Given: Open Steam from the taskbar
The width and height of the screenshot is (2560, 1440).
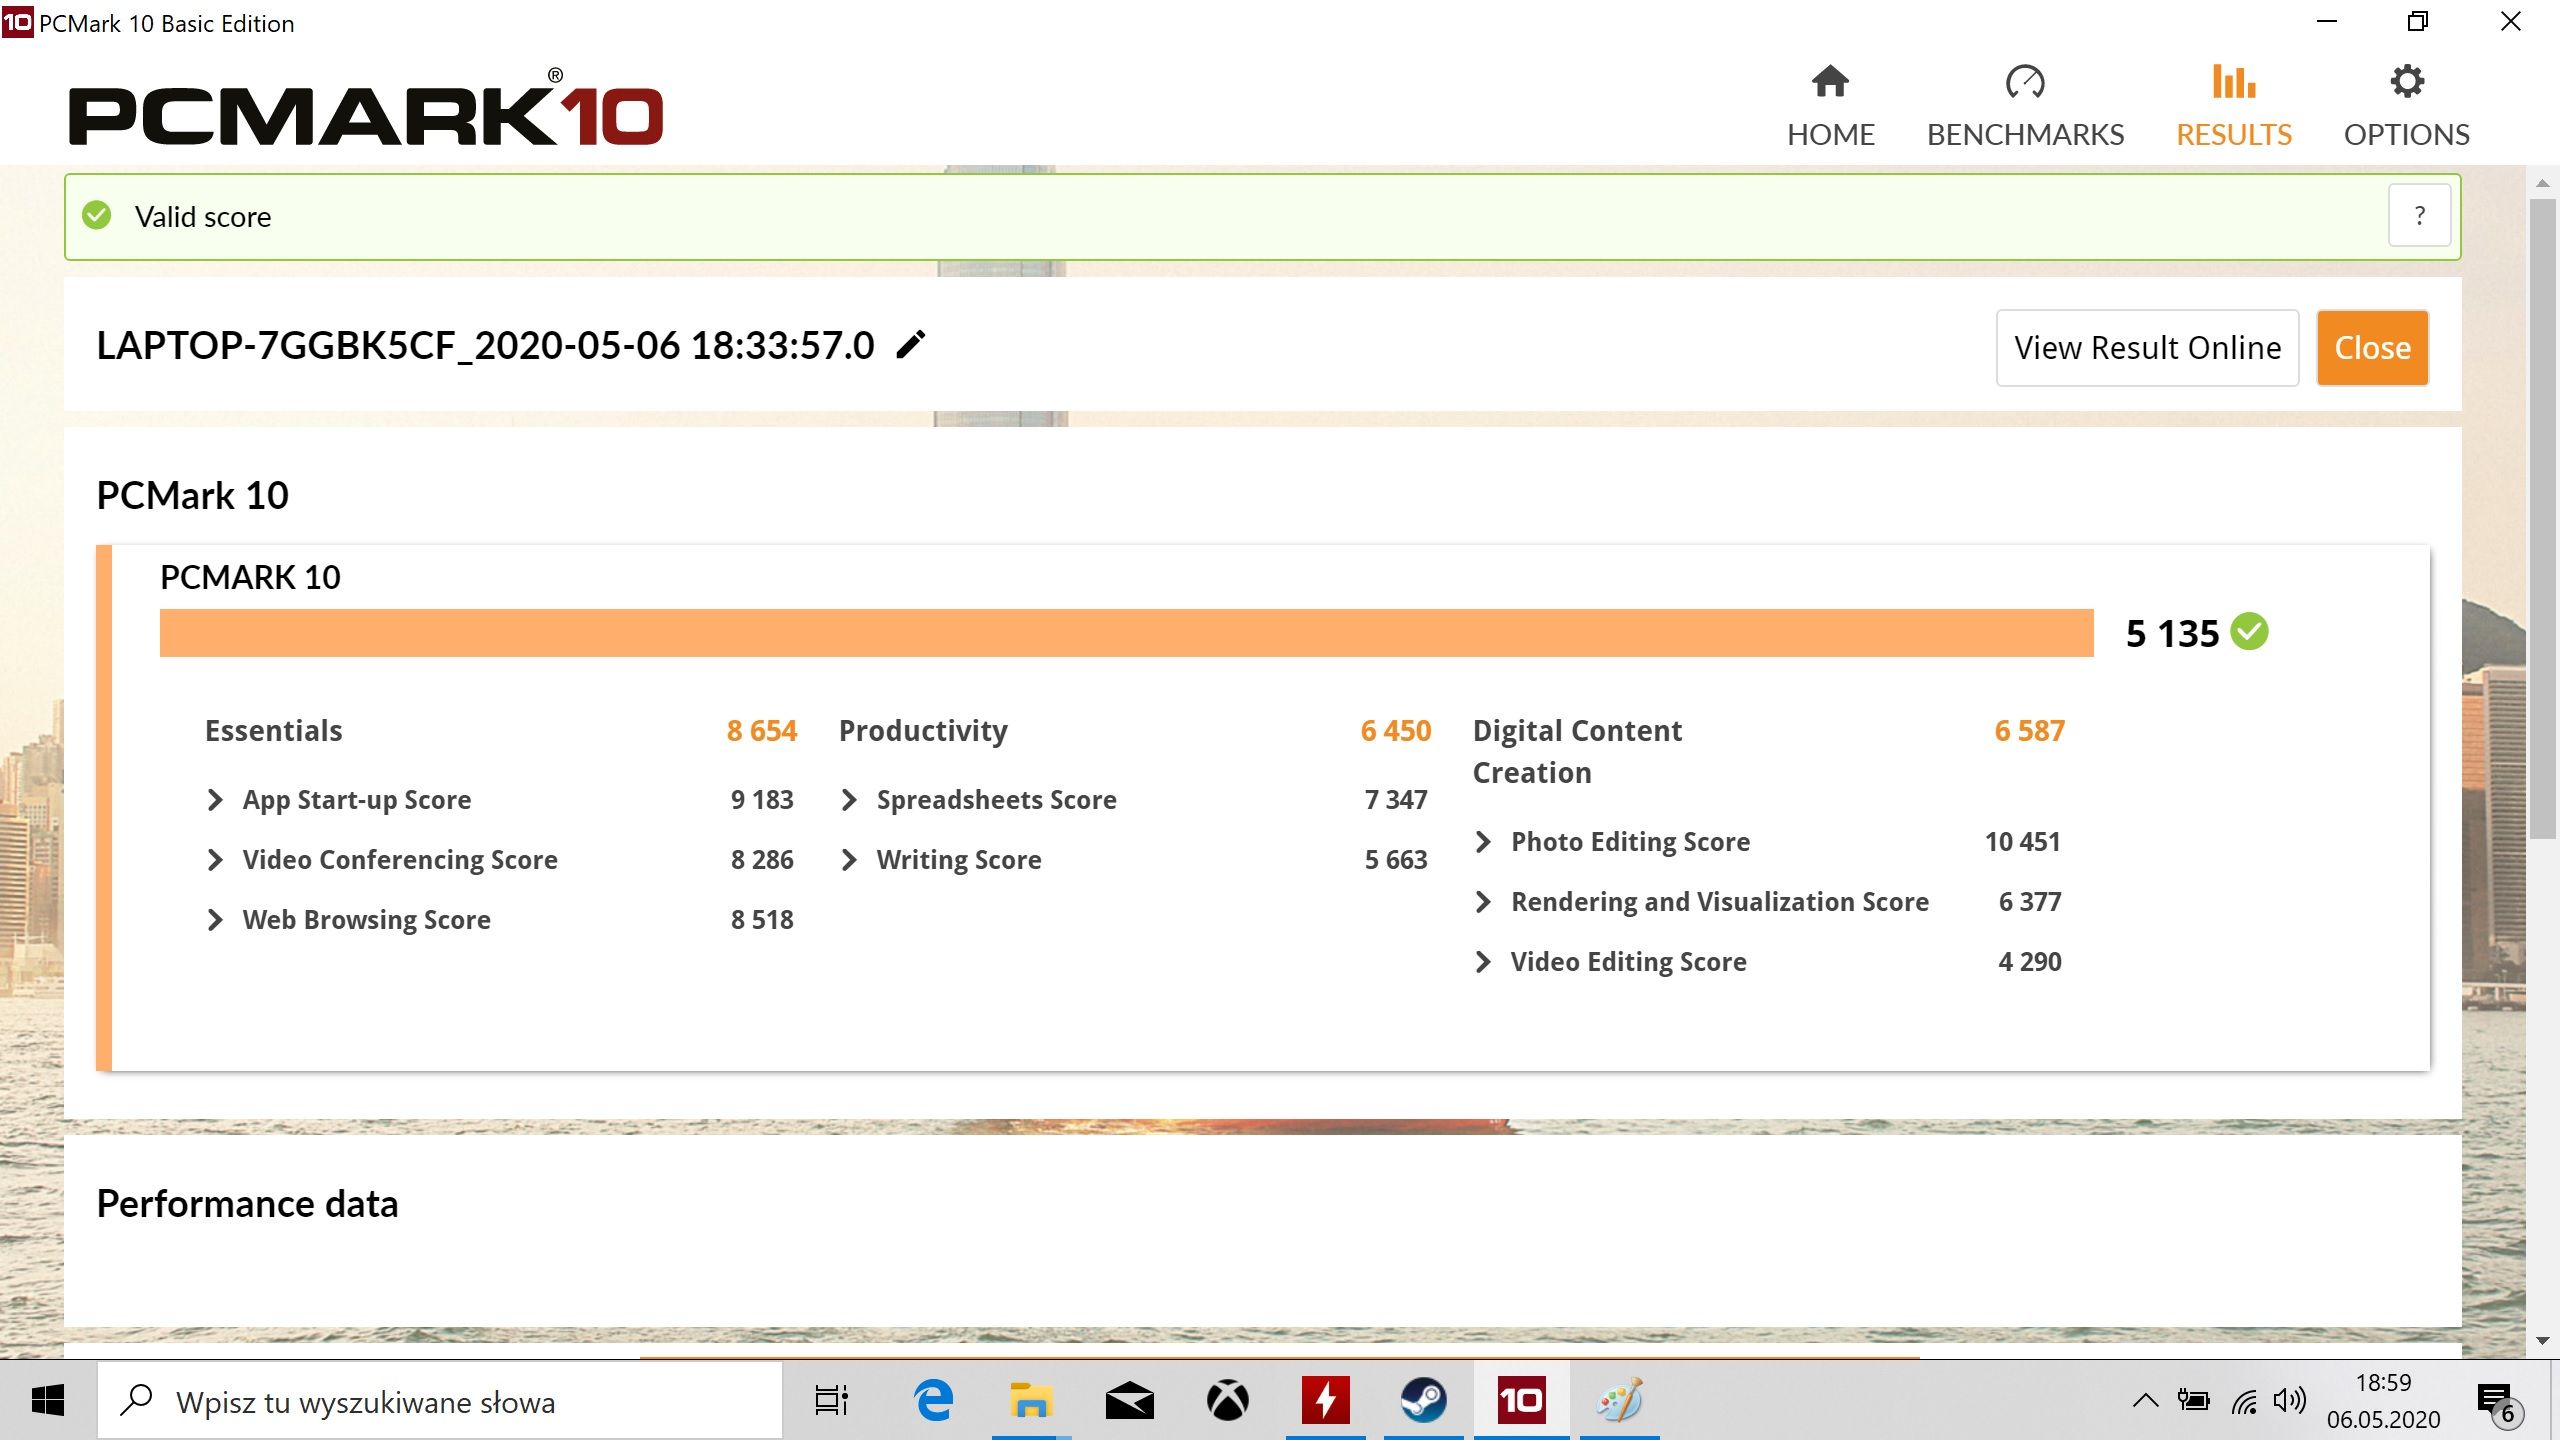Looking at the screenshot, I should (1423, 1400).
